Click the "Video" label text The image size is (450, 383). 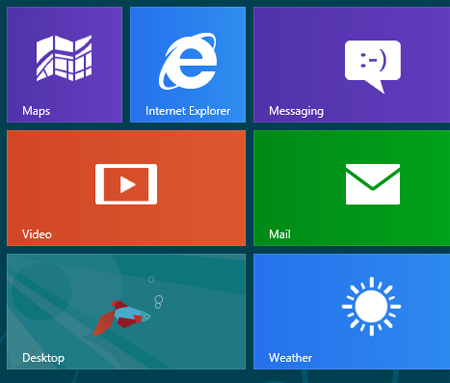pyautogui.click(x=37, y=234)
